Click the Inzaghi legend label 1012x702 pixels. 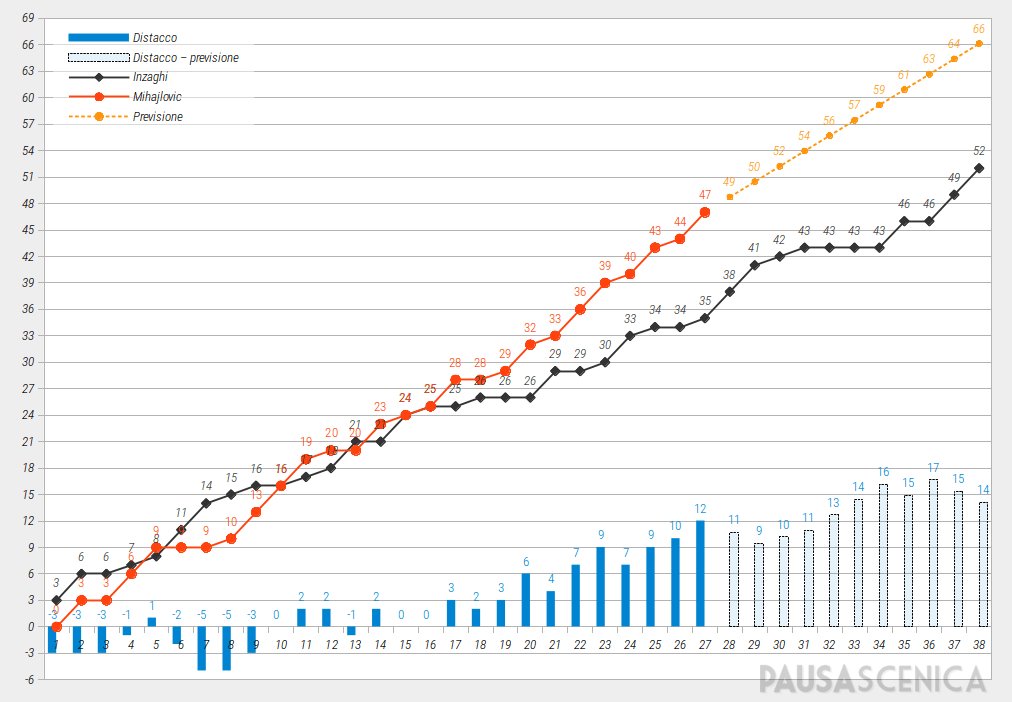(150, 77)
